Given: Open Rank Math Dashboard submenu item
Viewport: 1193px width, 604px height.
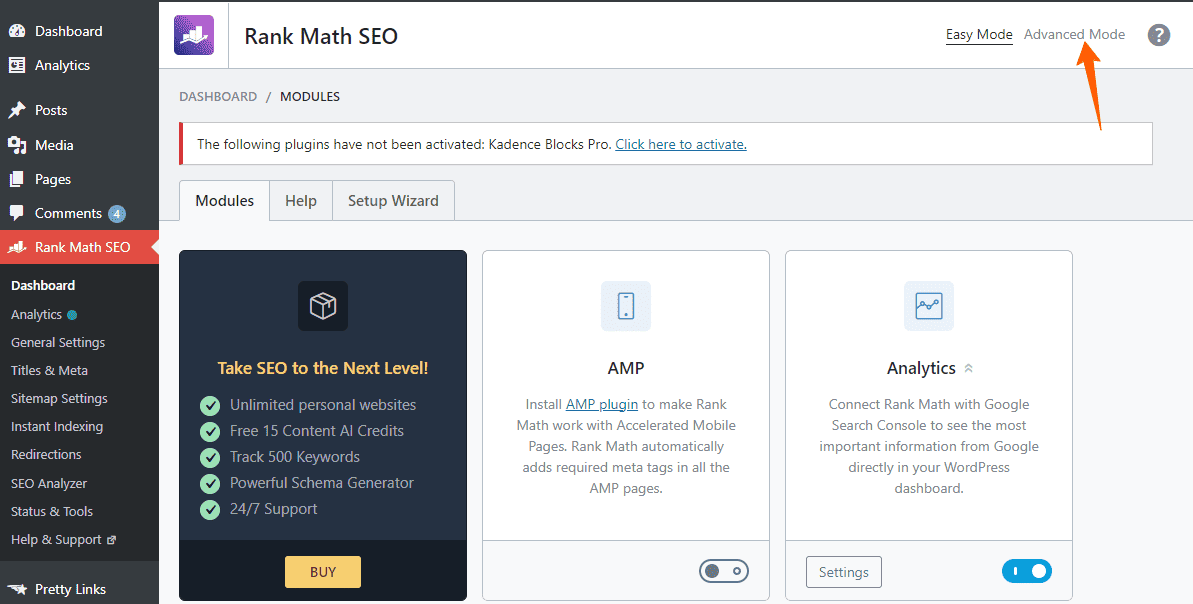Looking at the screenshot, I should [43, 285].
